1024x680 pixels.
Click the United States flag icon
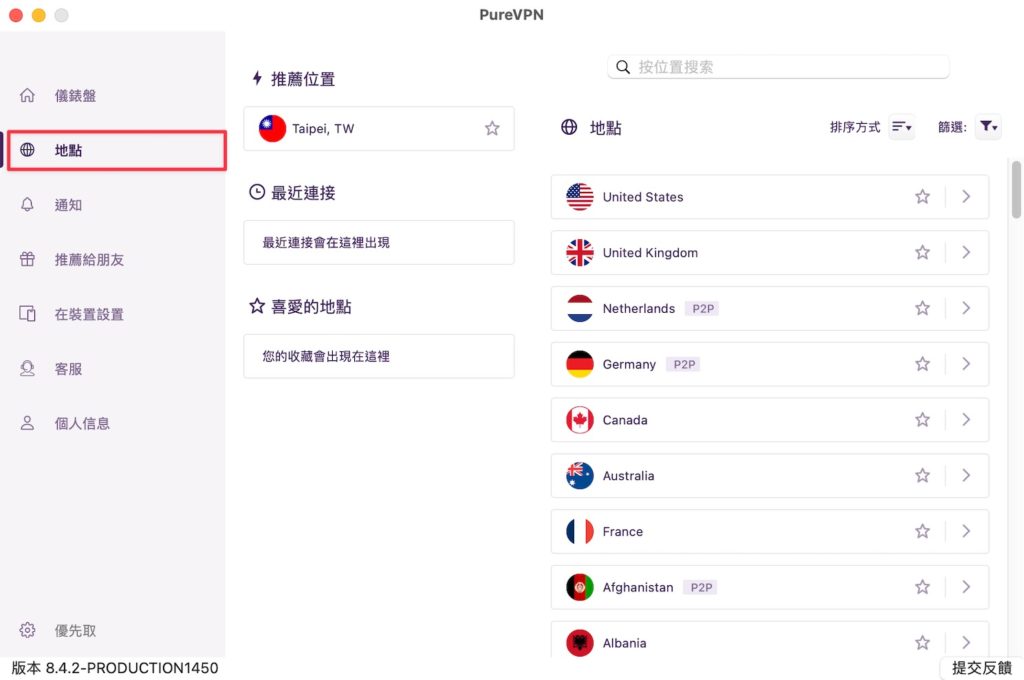click(x=580, y=197)
